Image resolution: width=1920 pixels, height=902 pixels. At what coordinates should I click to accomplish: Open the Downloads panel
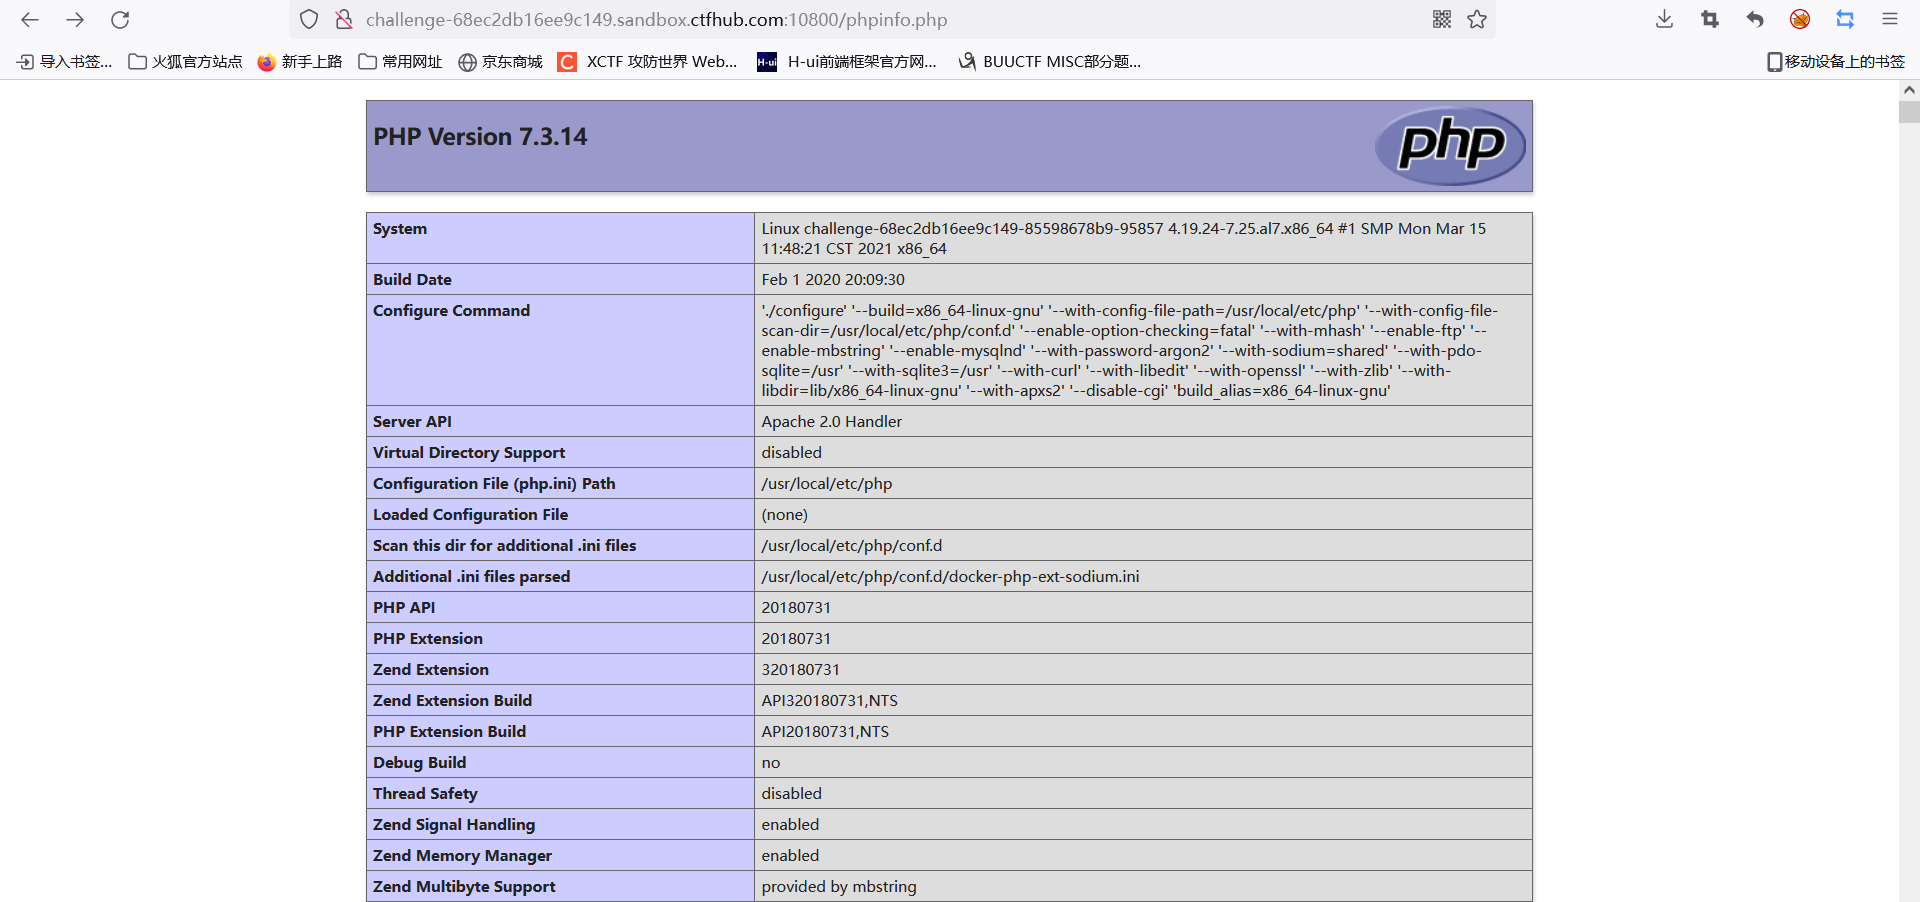pyautogui.click(x=1663, y=19)
